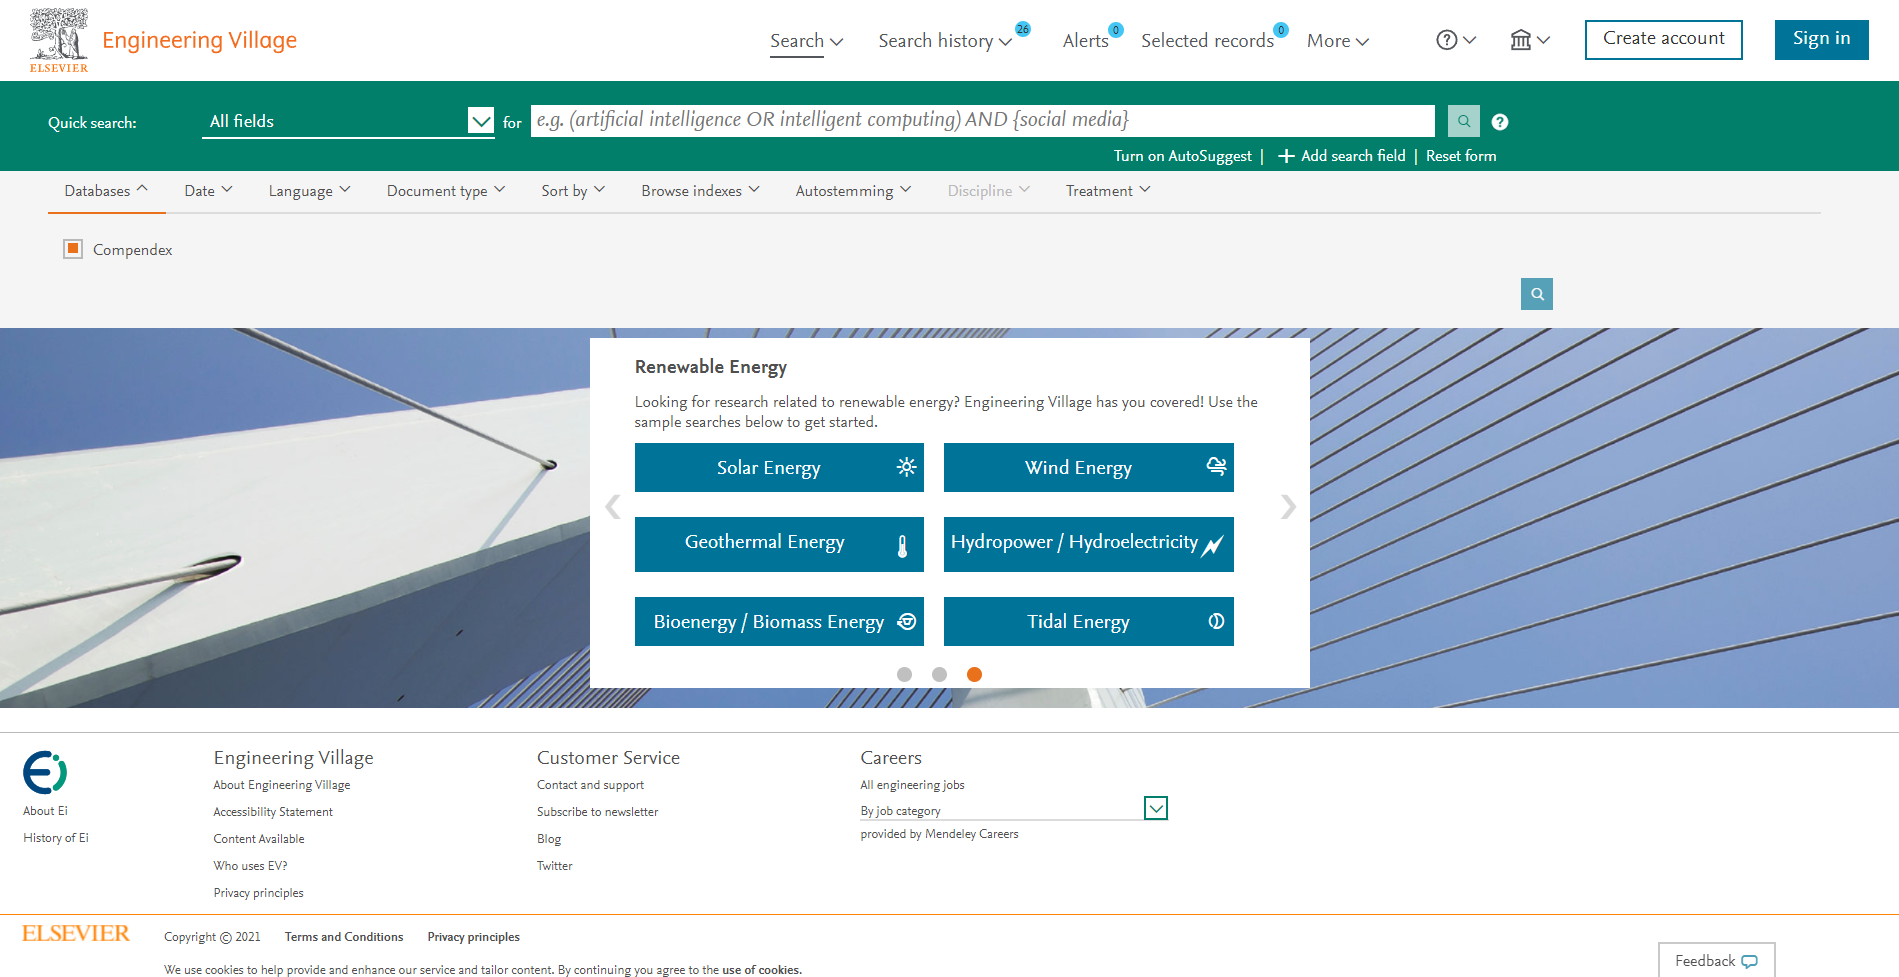Open the Search menu in header
1899x977 pixels.
[806, 41]
